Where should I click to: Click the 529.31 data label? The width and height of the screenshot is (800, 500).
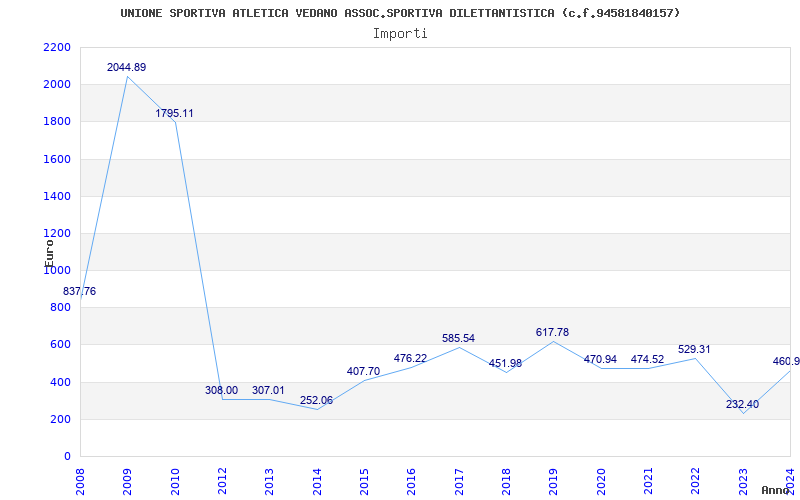(x=694, y=349)
